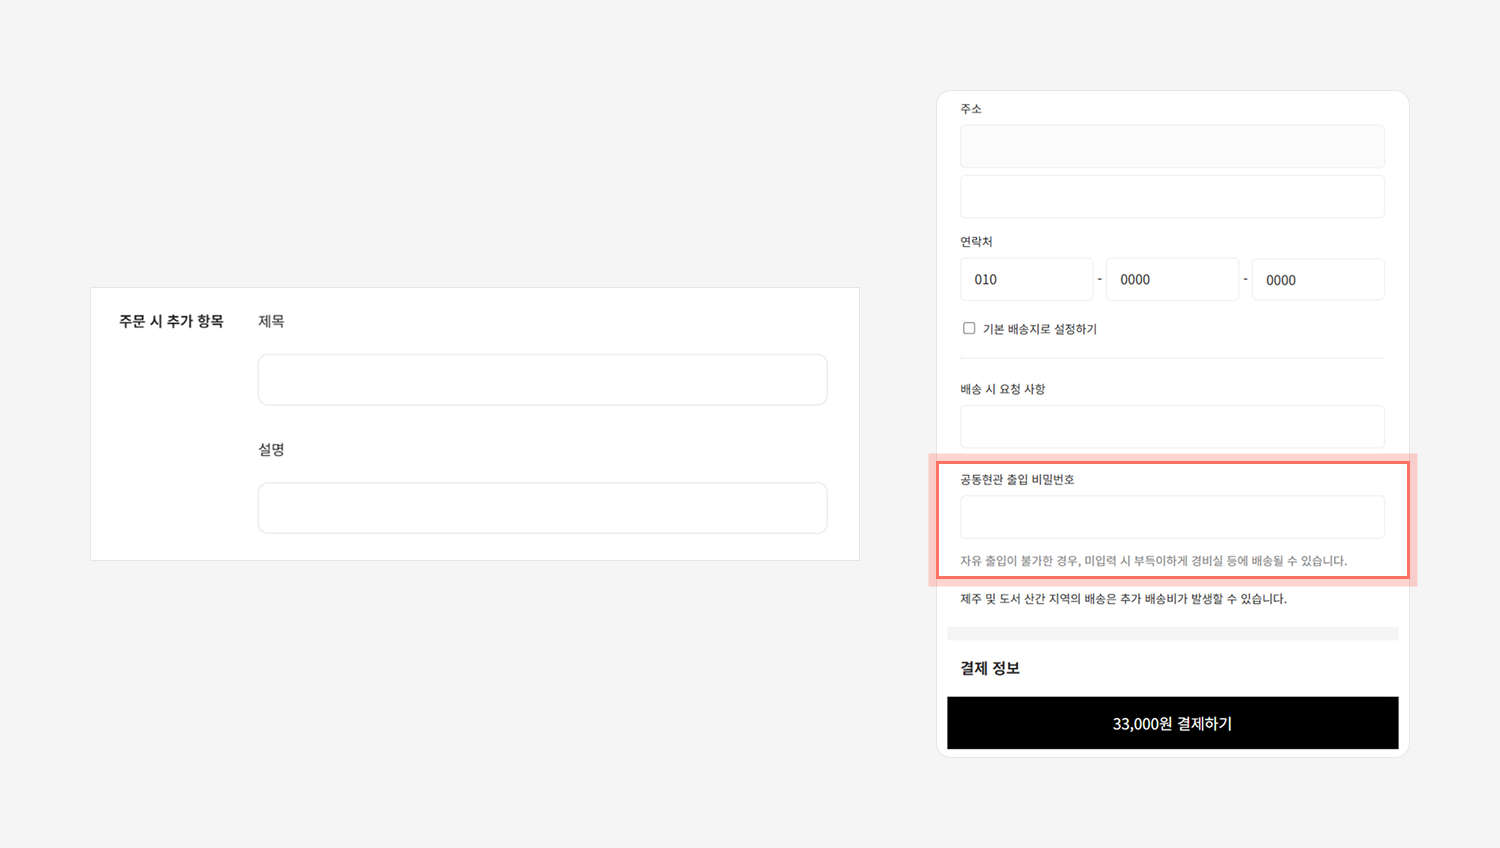The width and height of the screenshot is (1500, 848).
Task: Click the 연락처 label
Action: pos(976,242)
